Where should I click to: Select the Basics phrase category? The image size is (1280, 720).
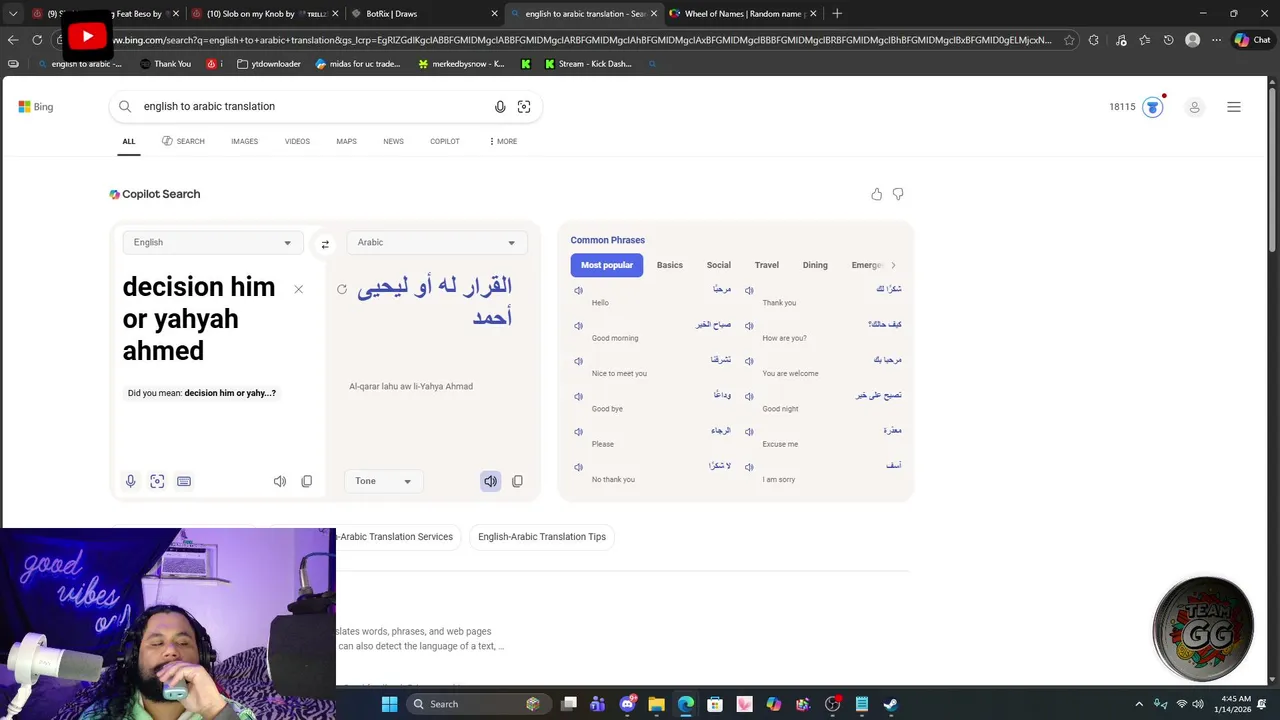click(x=670, y=265)
